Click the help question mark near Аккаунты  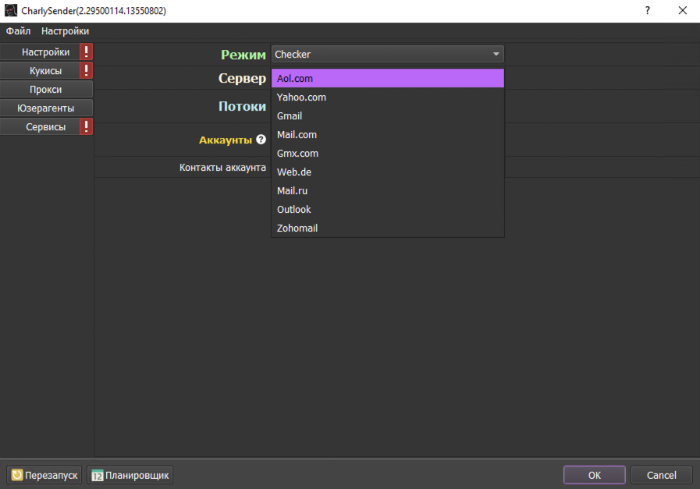(x=261, y=140)
